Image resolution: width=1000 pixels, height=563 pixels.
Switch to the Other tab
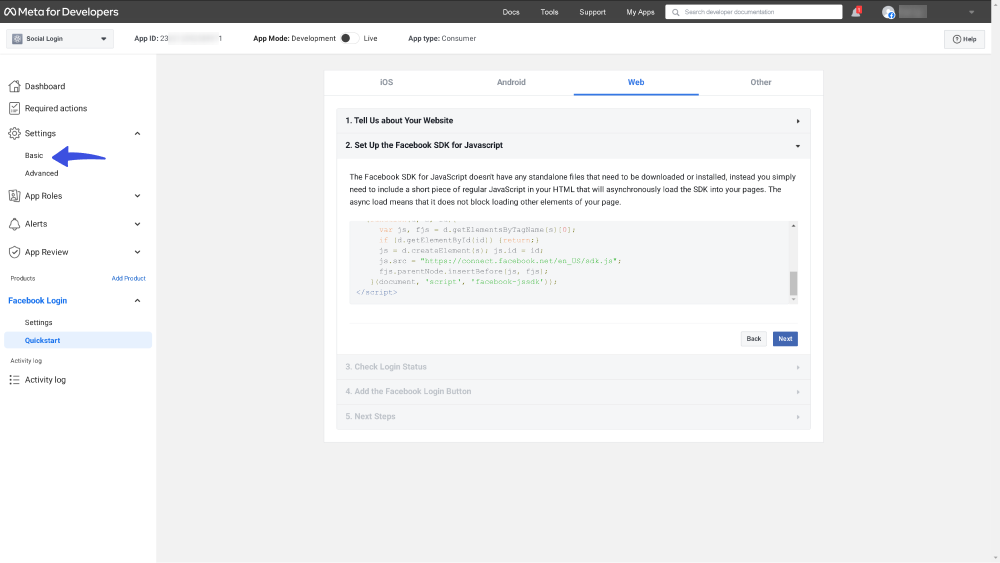(x=761, y=82)
